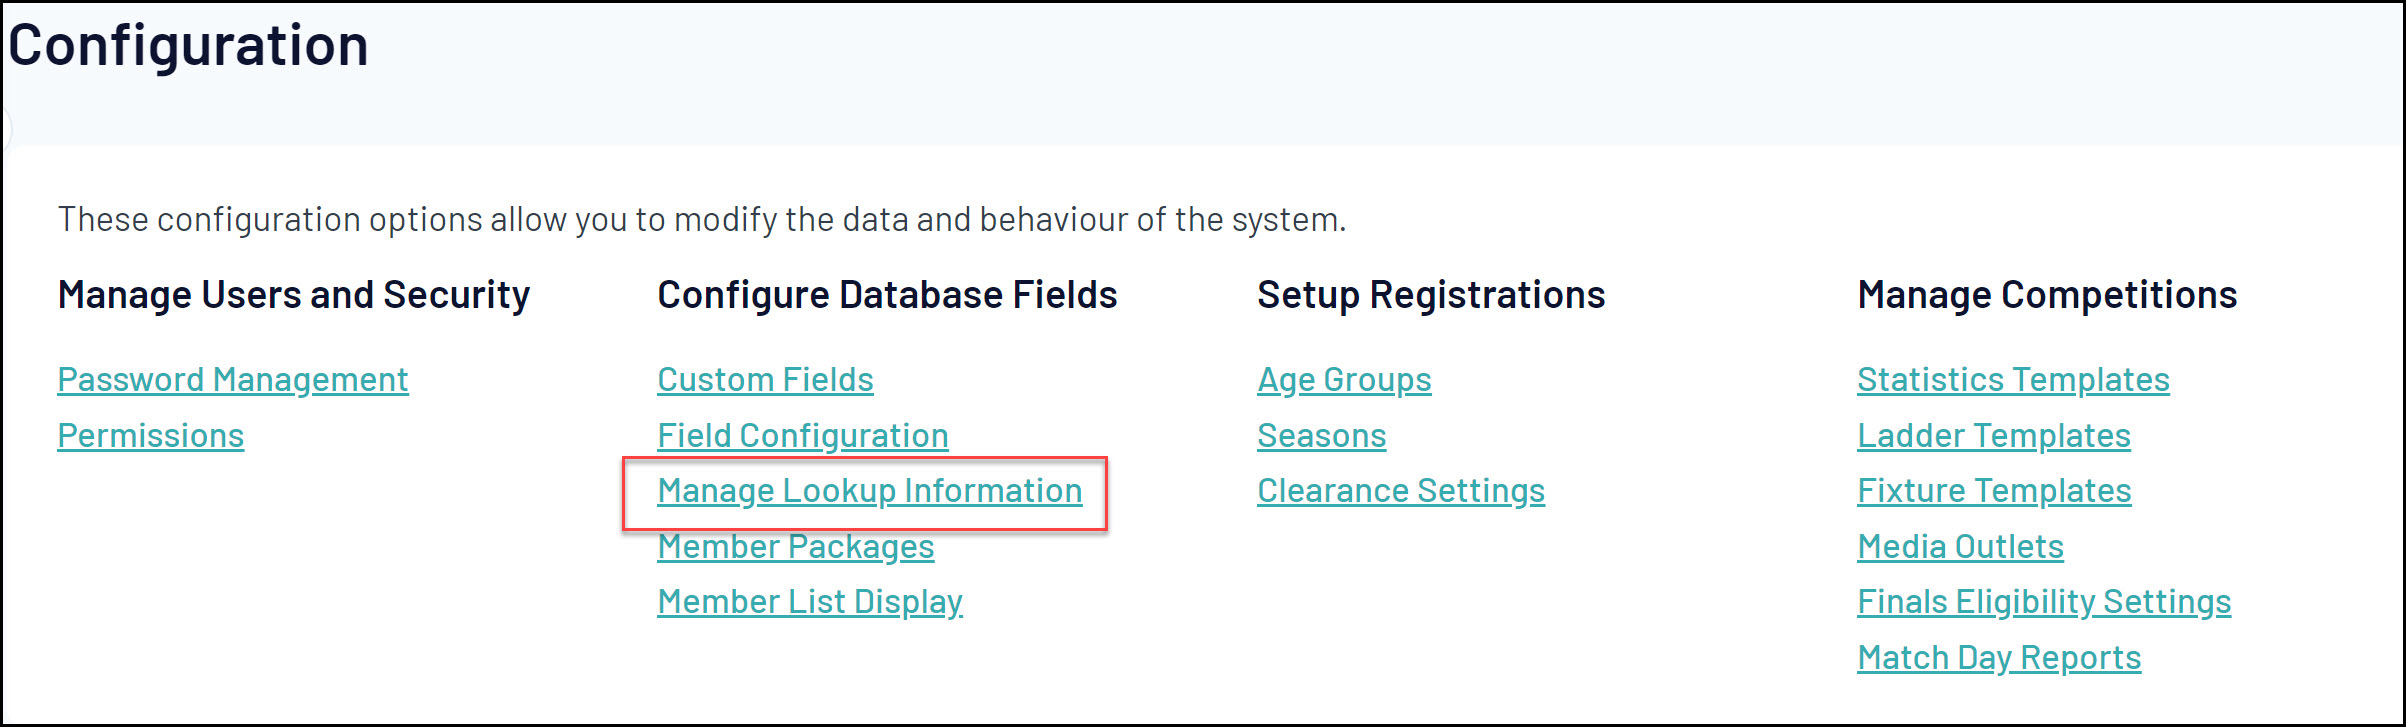The image size is (2406, 727).
Task: Click the Setup Registrations section heading
Action: point(1431,295)
